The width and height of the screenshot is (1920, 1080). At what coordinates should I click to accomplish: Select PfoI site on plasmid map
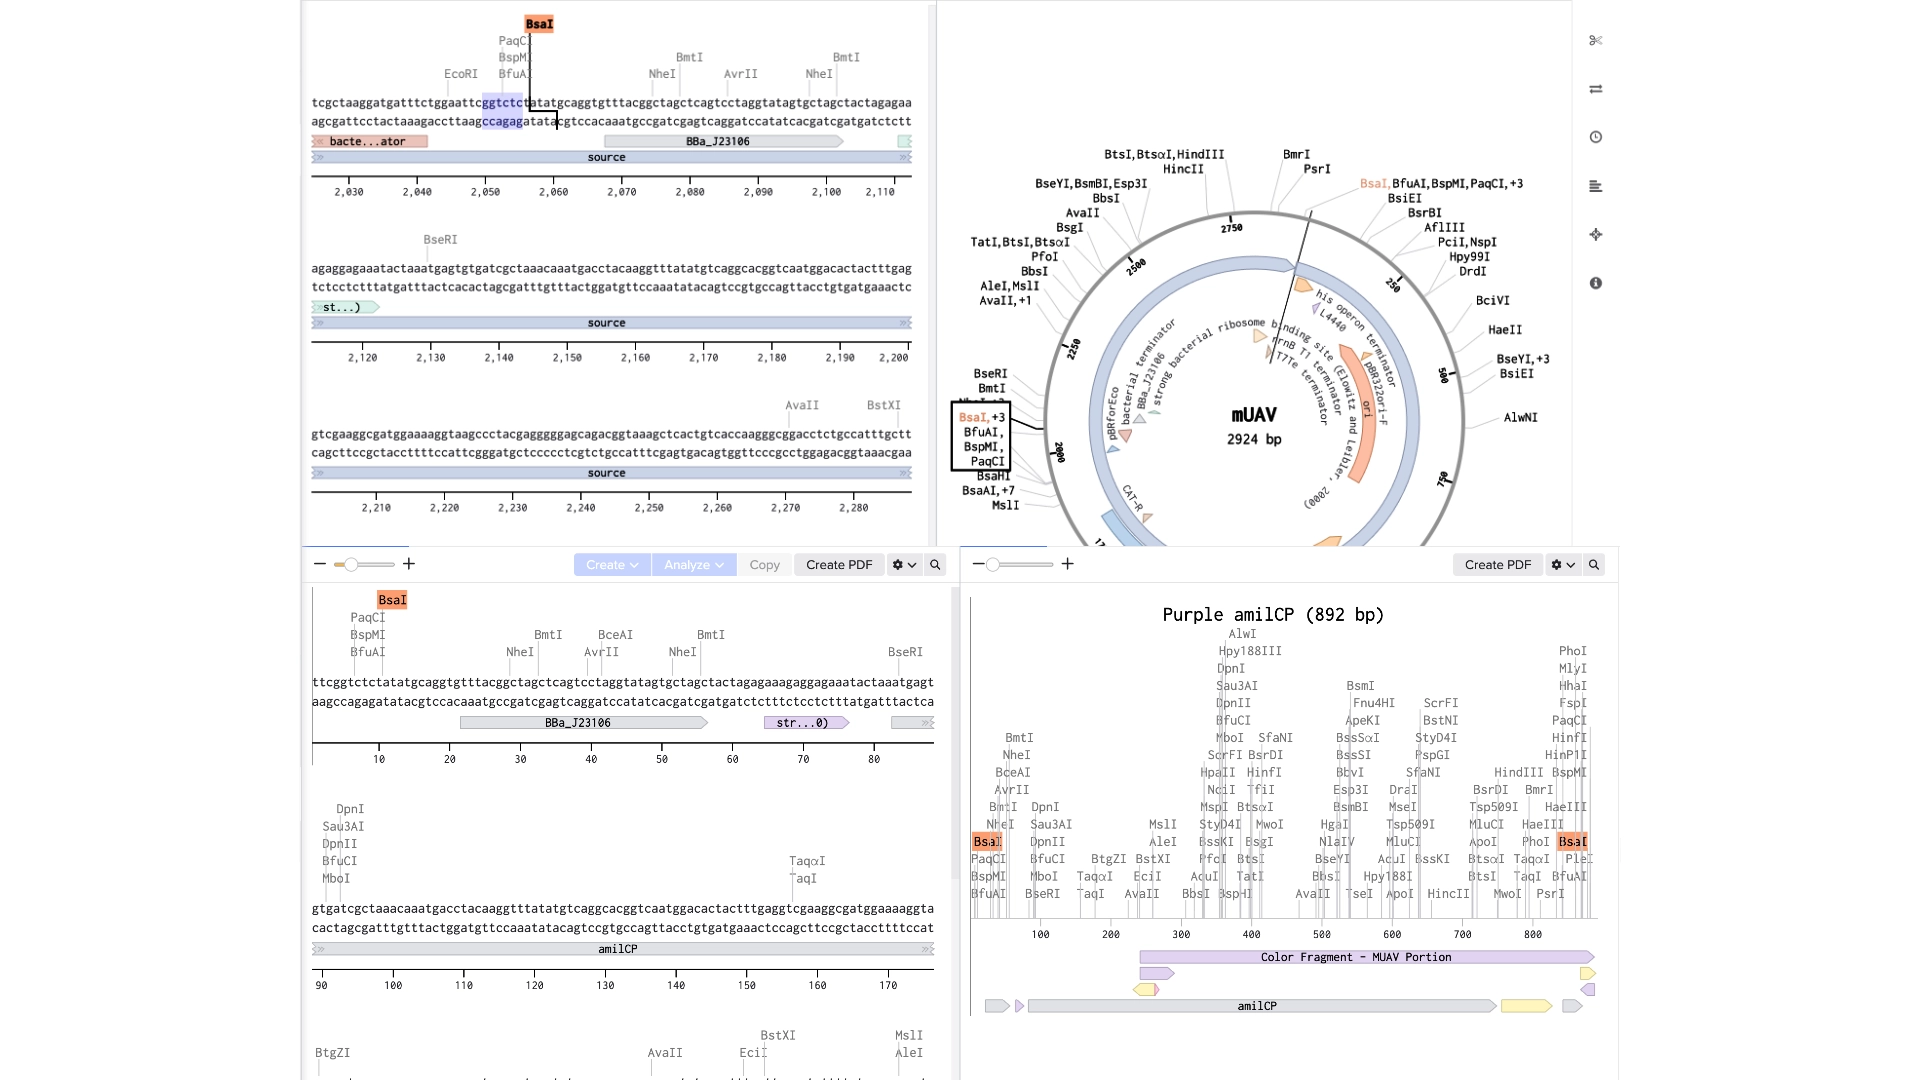tap(1044, 257)
